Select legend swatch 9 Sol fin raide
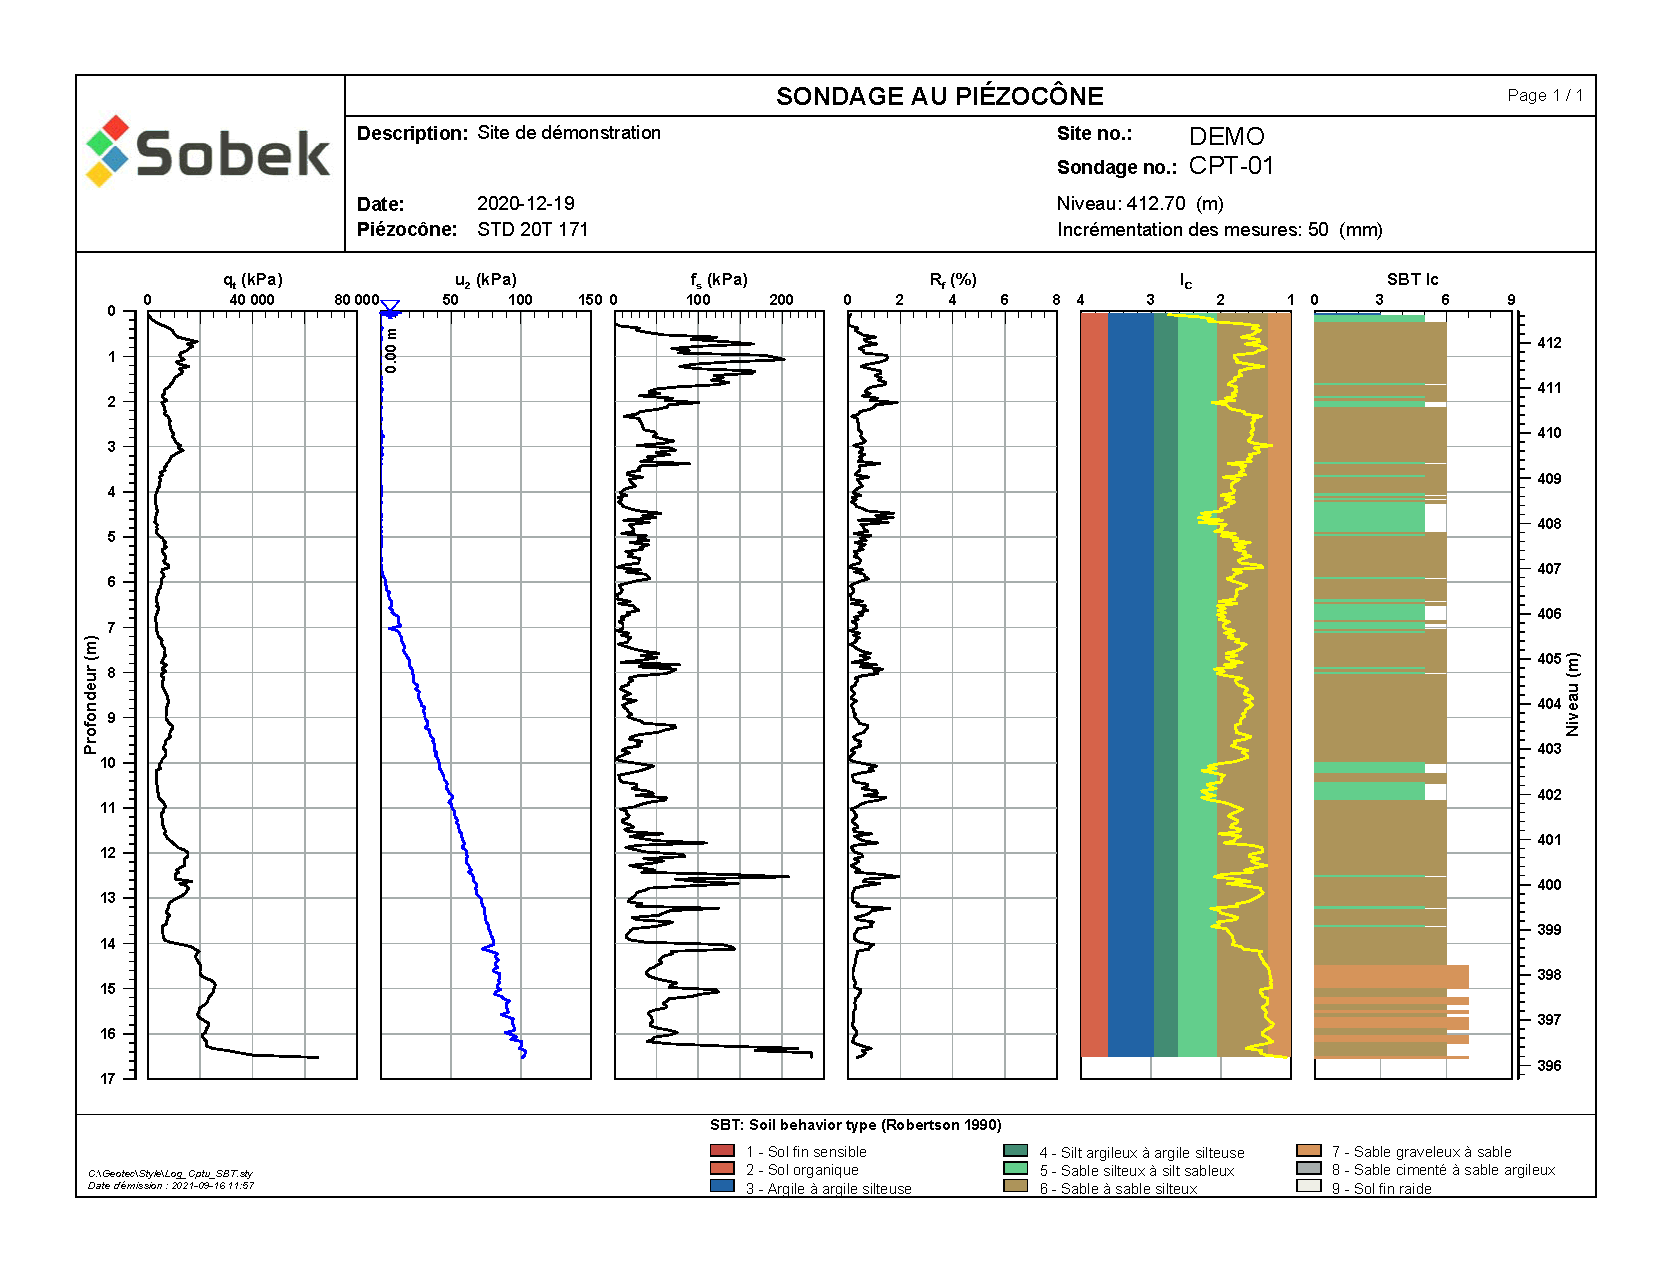 click(1308, 1187)
